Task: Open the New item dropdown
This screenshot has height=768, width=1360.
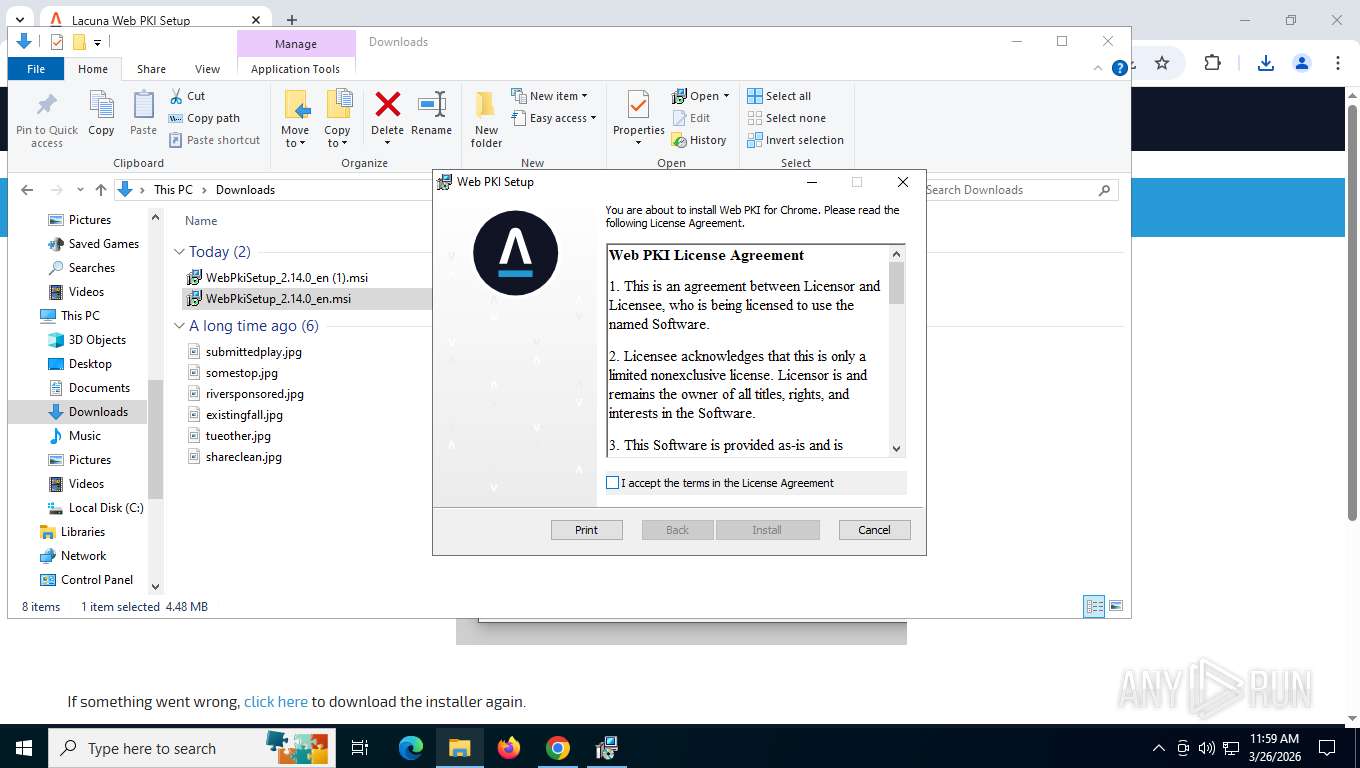Action: (549, 96)
